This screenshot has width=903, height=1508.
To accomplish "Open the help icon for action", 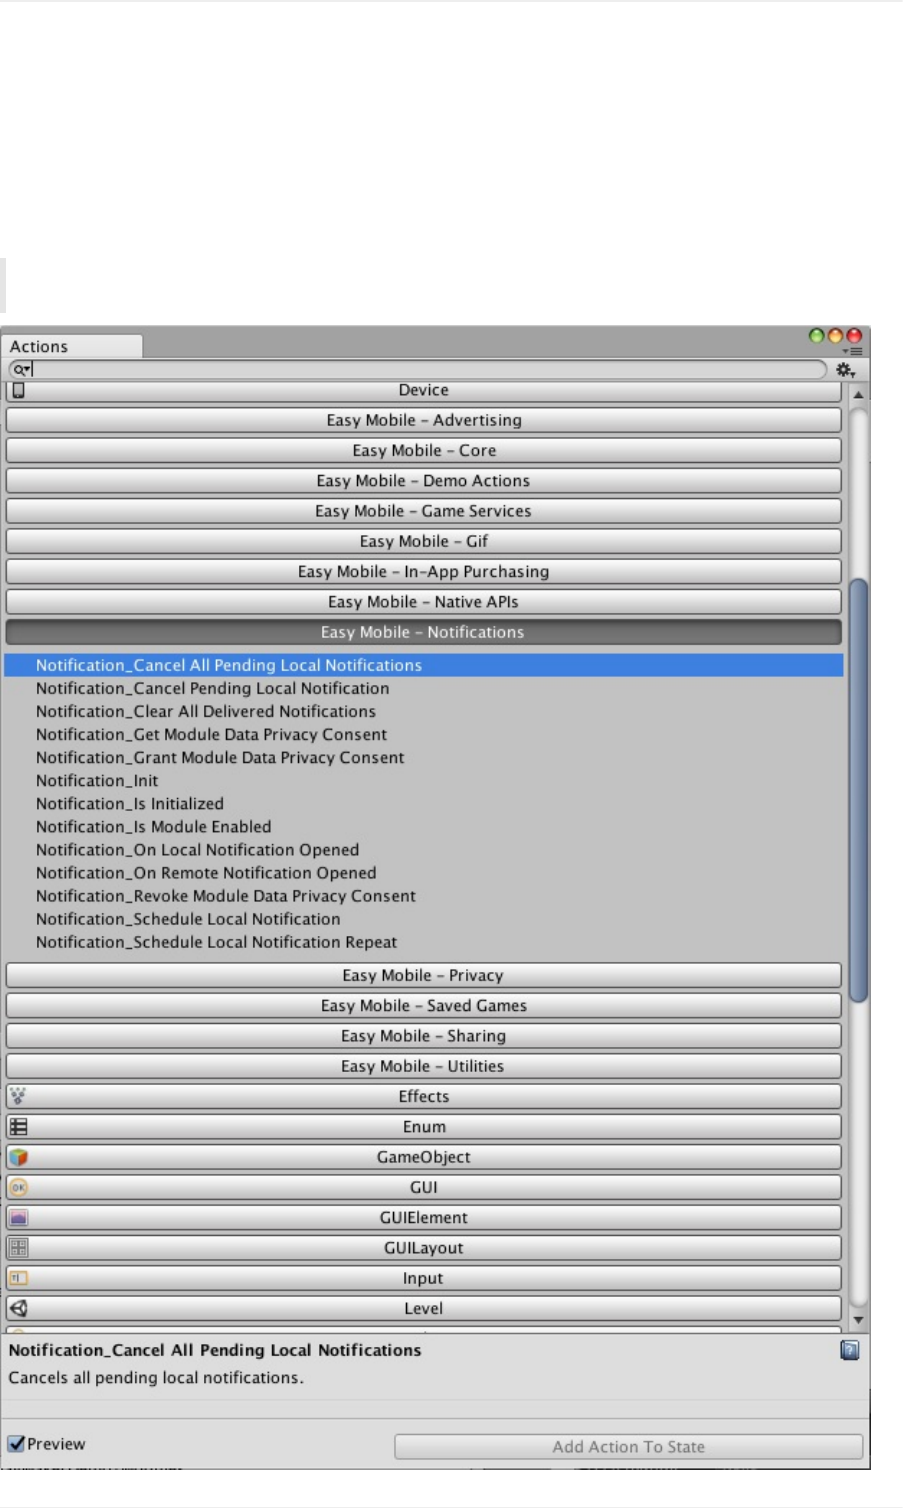I will tap(850, 1351).
